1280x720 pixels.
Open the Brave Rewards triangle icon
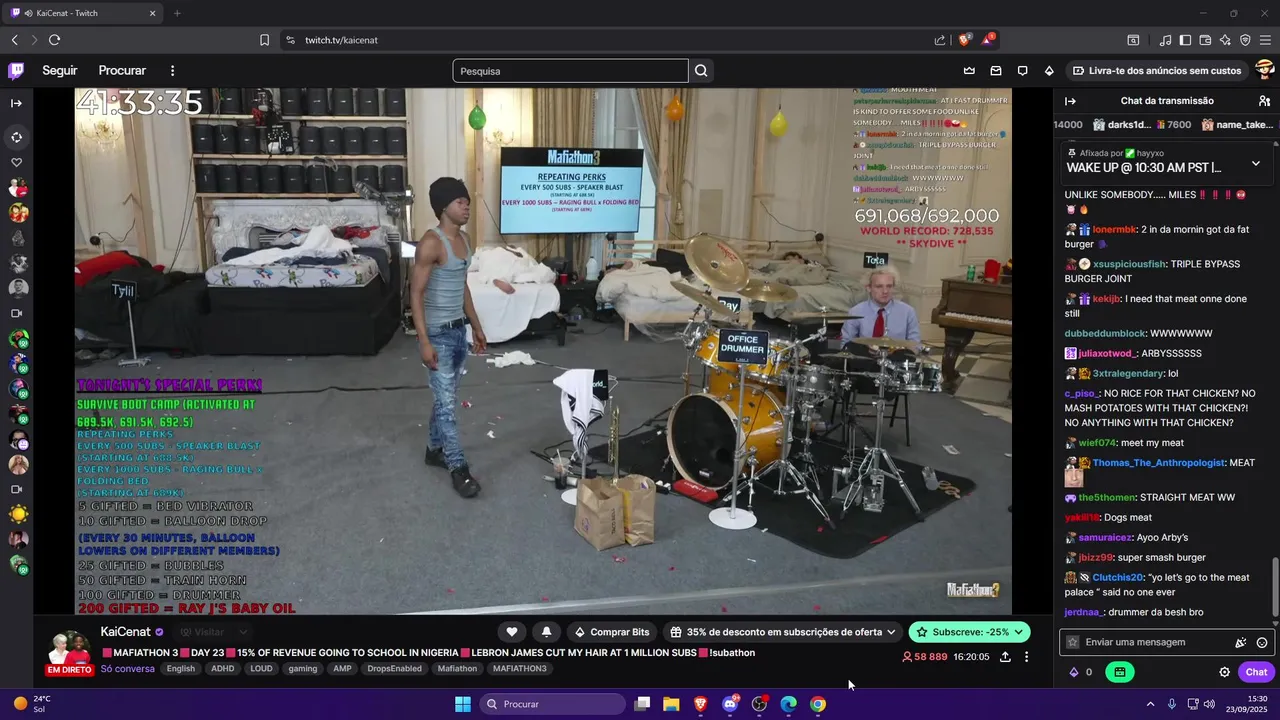point(988,40)
